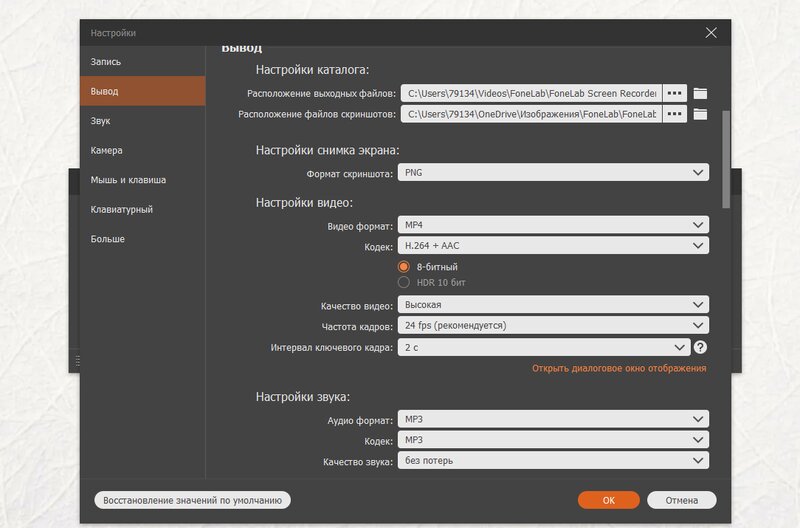Open the Открыть диалоговое окно отображения link

[619, 368]
